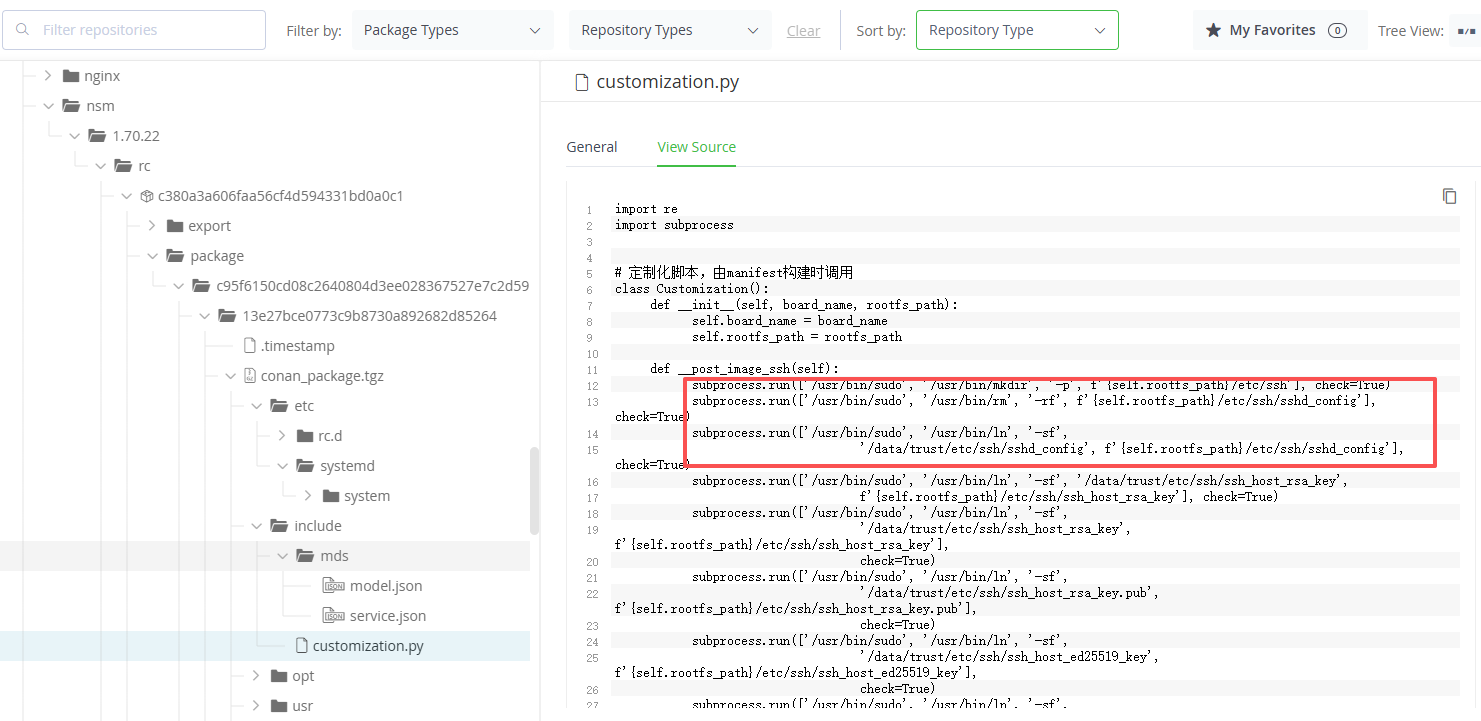
Task: Click the My Favorites star icon
Action: pyautogui.click(x=1213, y=30)
